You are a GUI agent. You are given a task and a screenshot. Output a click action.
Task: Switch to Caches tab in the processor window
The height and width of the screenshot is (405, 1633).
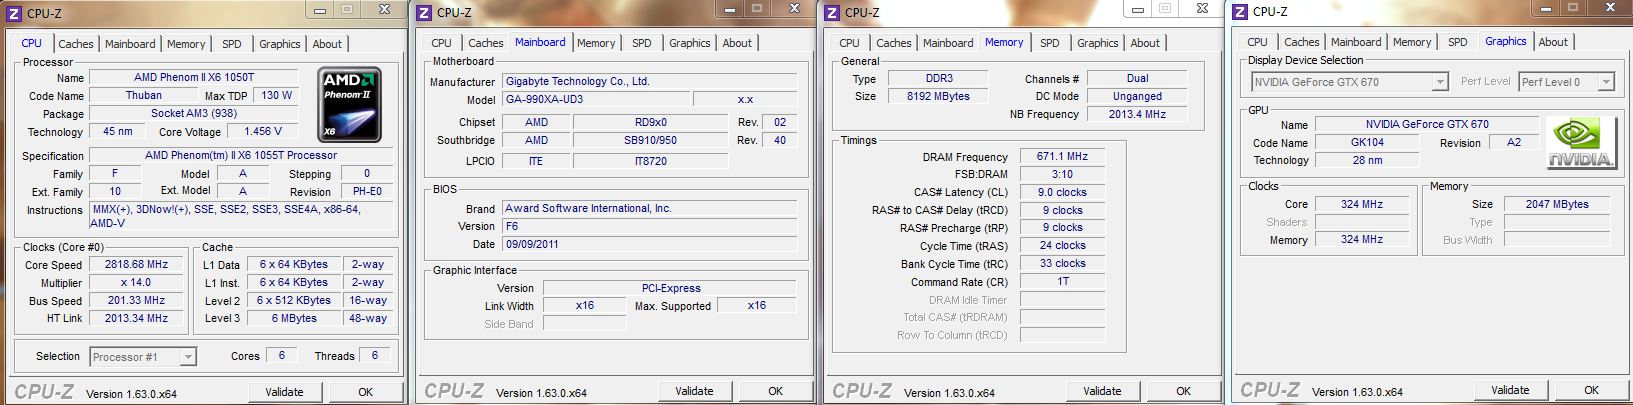click(x=76, y=44)
